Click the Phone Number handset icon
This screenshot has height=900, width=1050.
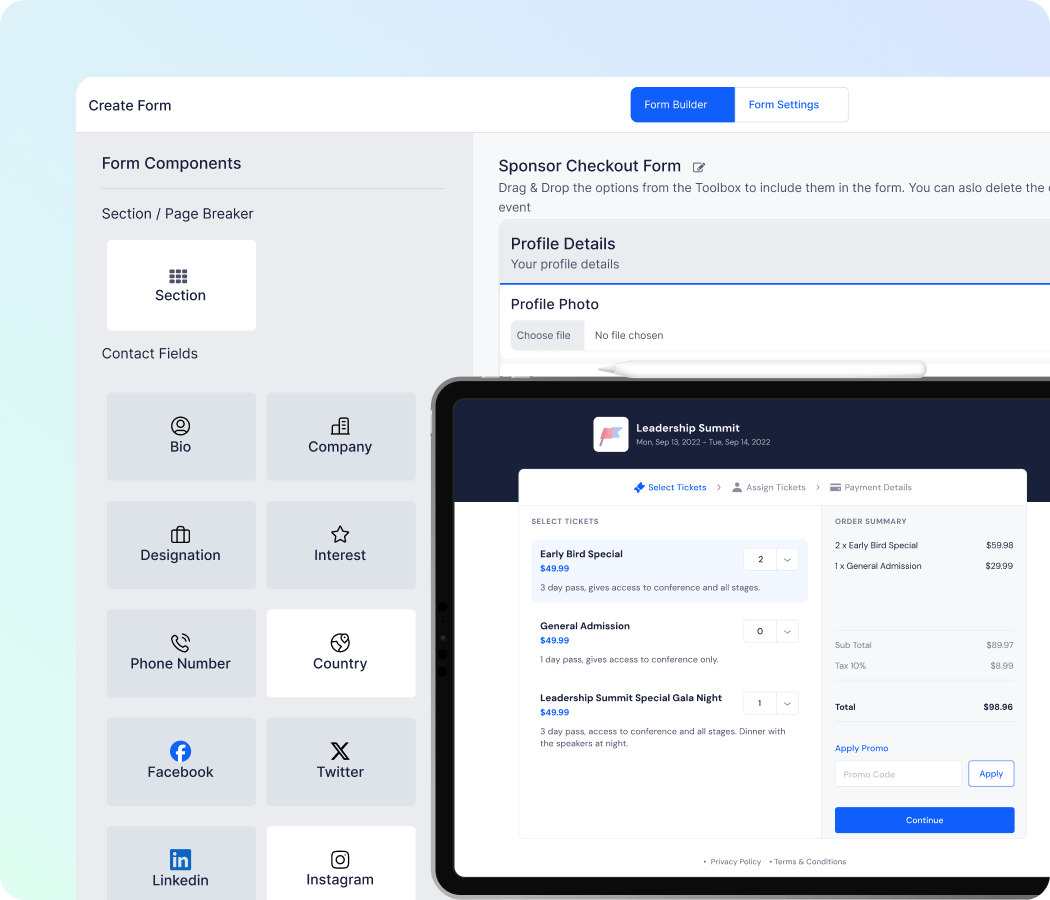click(180, 643)
